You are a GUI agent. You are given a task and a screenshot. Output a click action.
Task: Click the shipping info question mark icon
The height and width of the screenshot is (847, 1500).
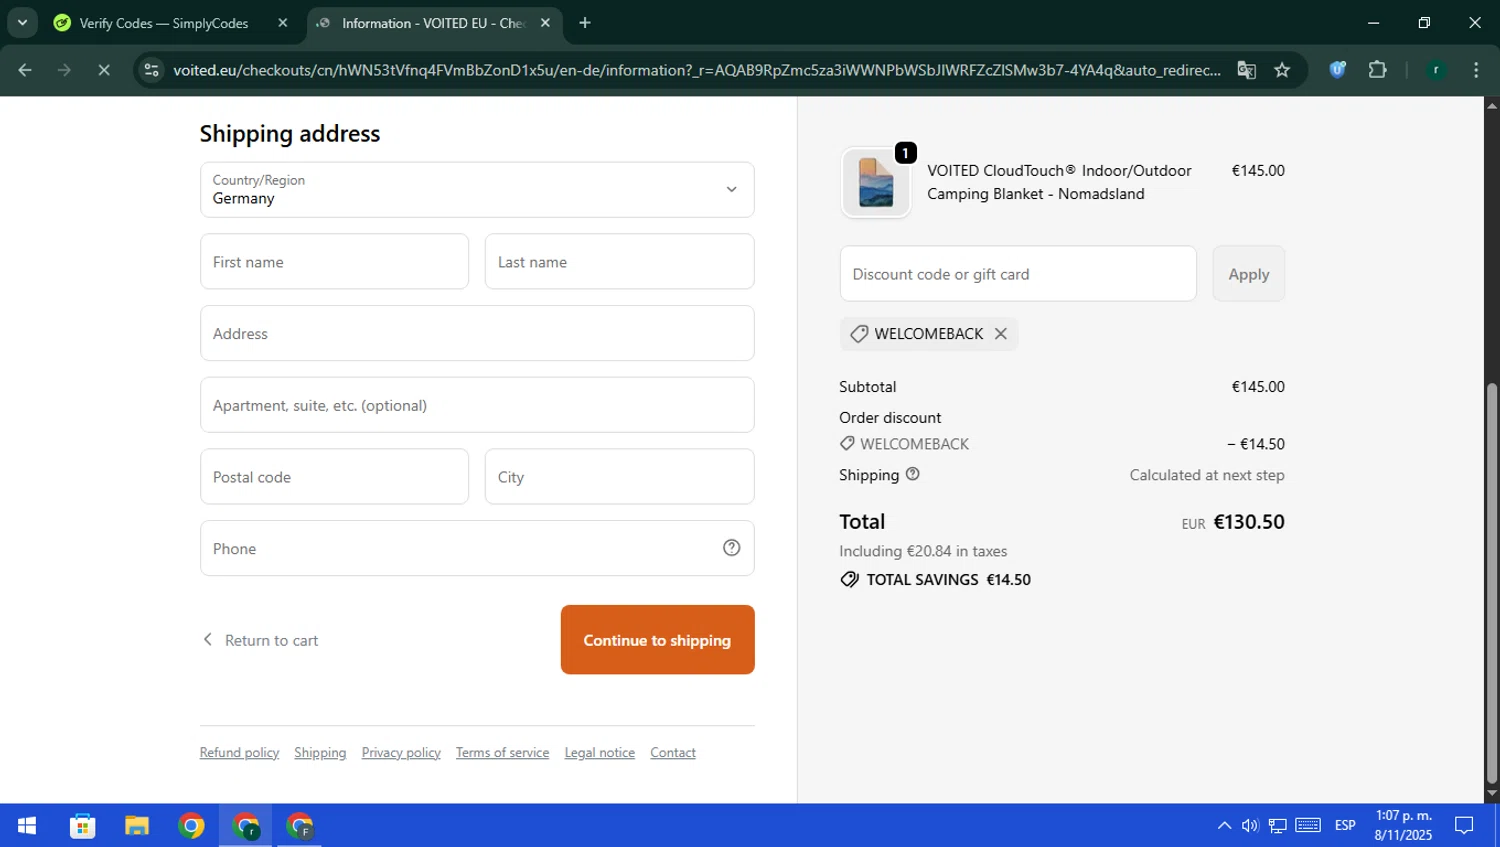coord(912,474)
